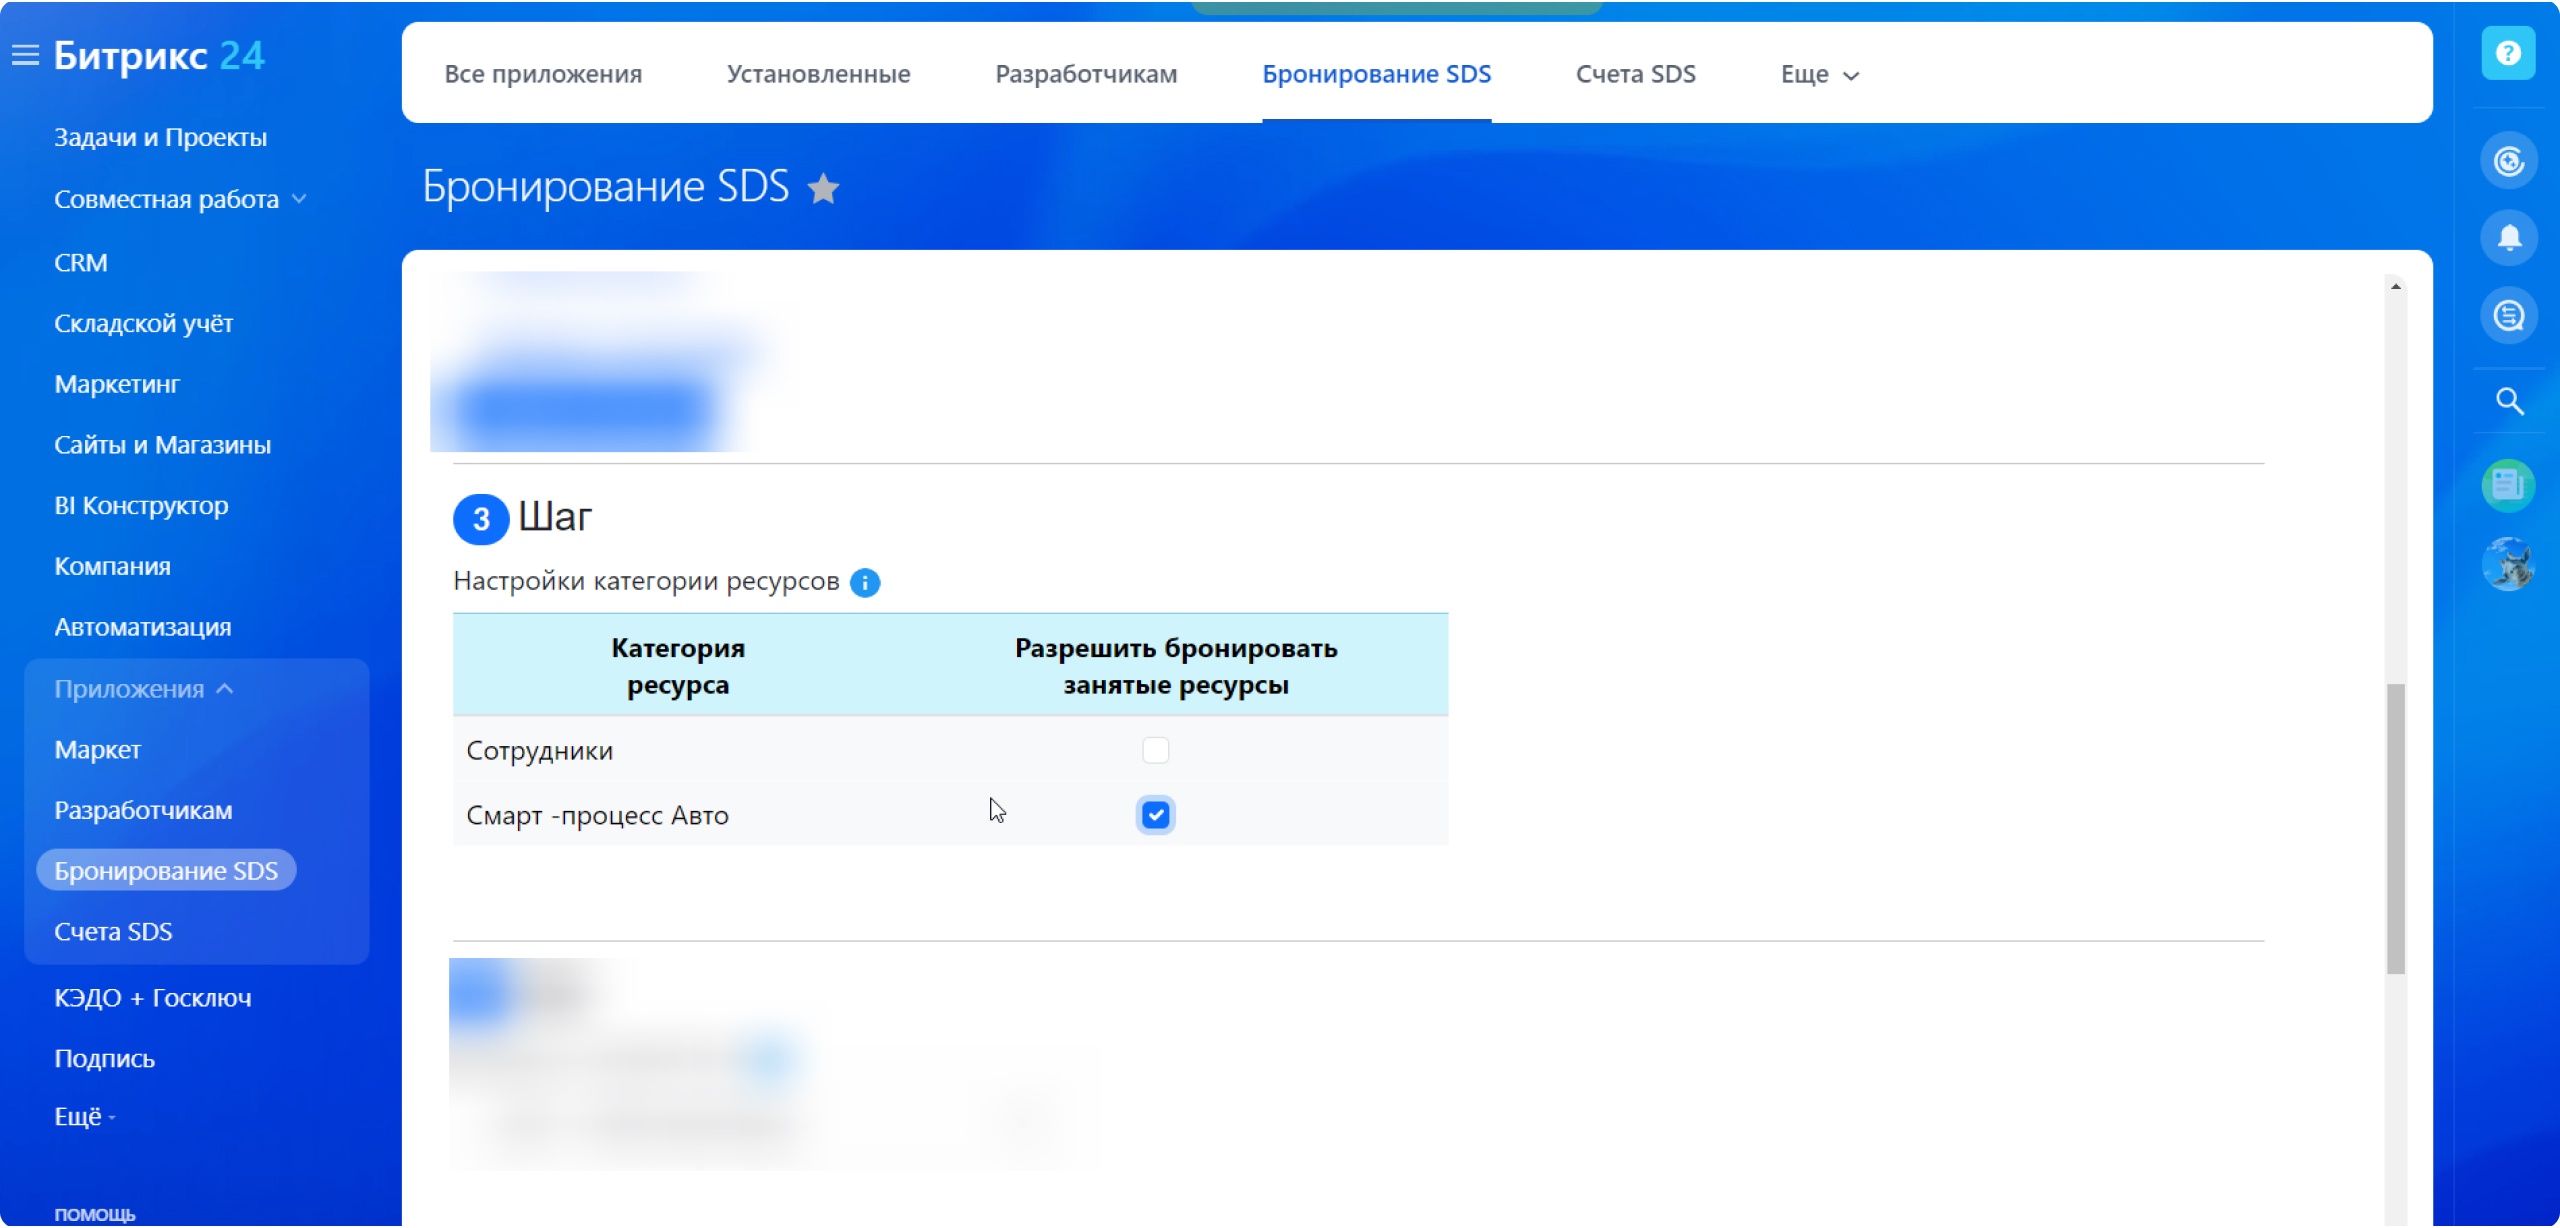Screen dimensions: 2560x1228
Task: Switch to the Установленные tab
Action: (818, 75)
